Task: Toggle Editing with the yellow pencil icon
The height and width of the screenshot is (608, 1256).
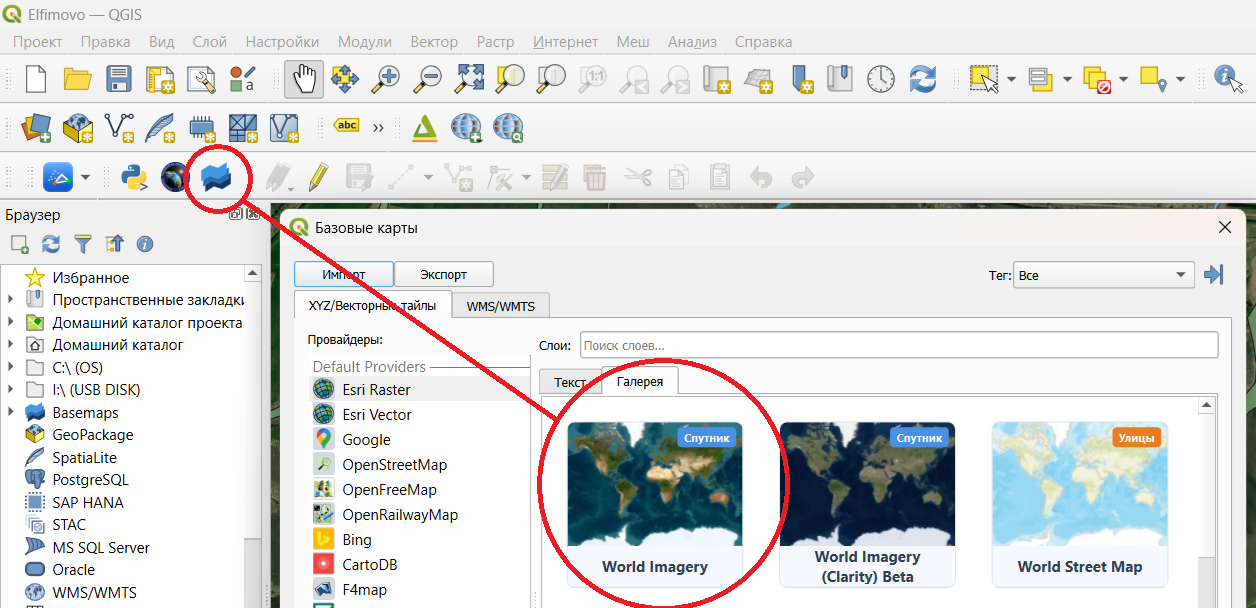Action: coord(318,178)
